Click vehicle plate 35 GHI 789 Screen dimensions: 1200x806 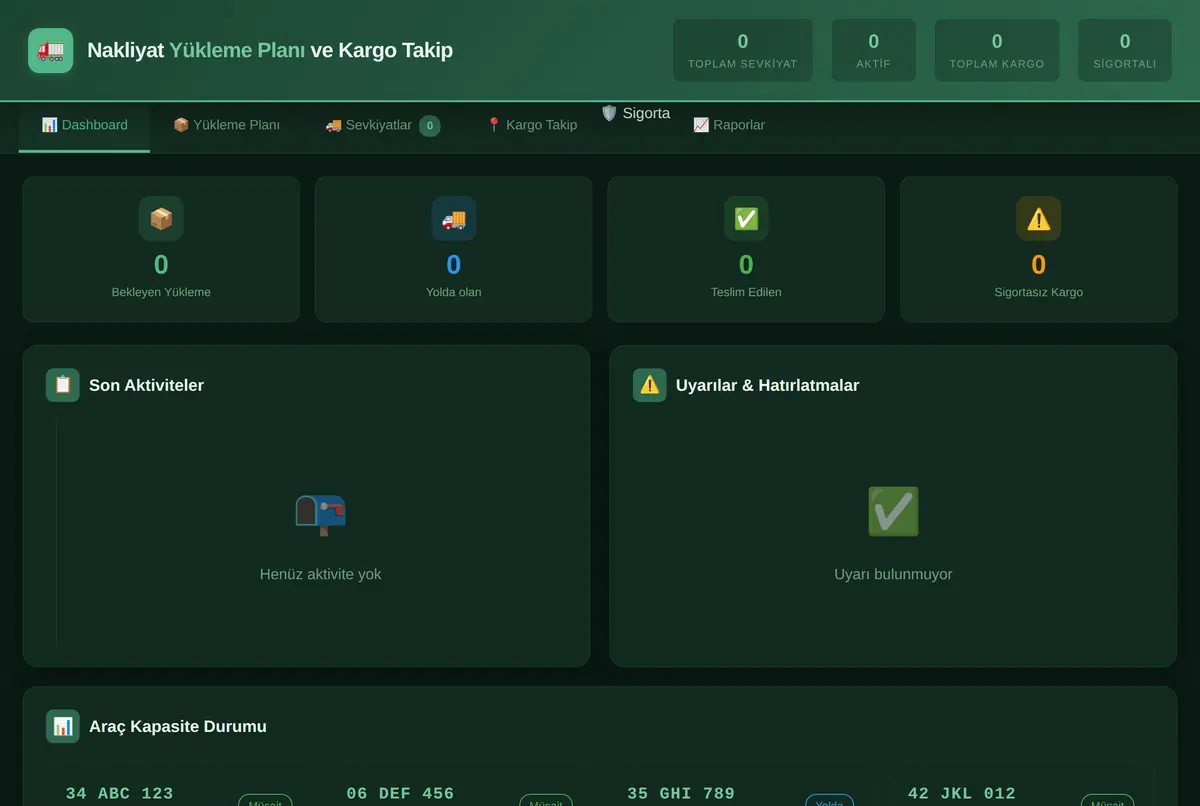click(x=681, y=794)
